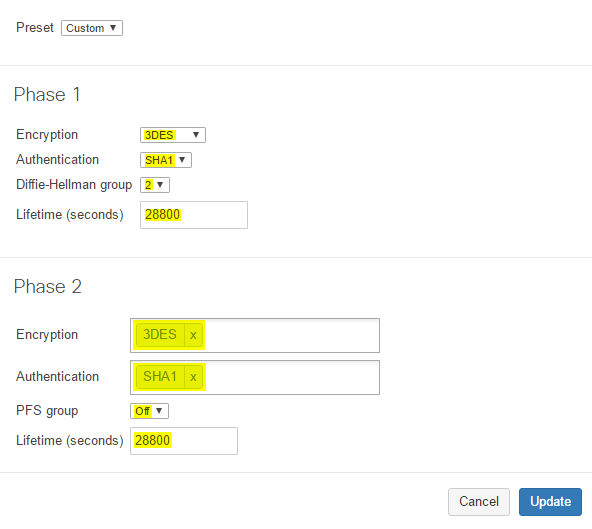592x529 pixels.
Task: Remove the 3DES tag in Phase 2 Encryption
Action: pyautogui.click(x=193, y=335)
